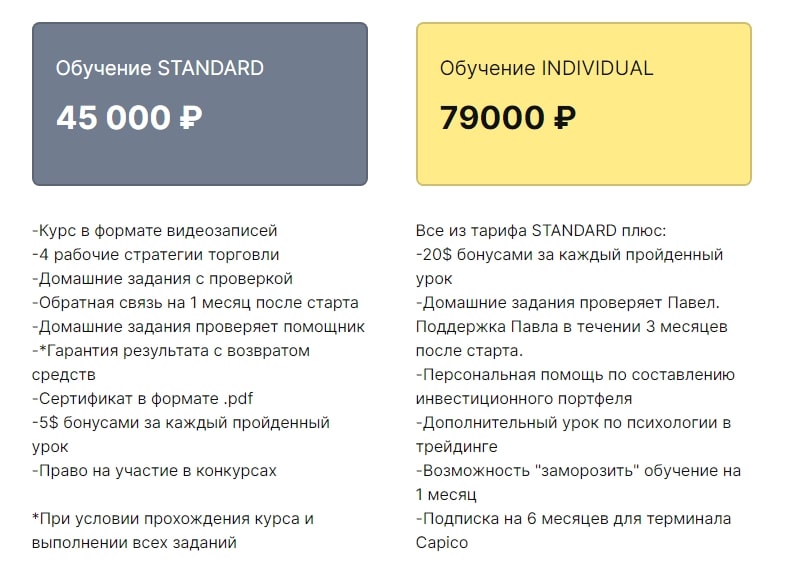Click "Гарантия результата с возвратом" line
This screenshot has width=785, height=565.
pyautogui.click(x=171, y=351)
